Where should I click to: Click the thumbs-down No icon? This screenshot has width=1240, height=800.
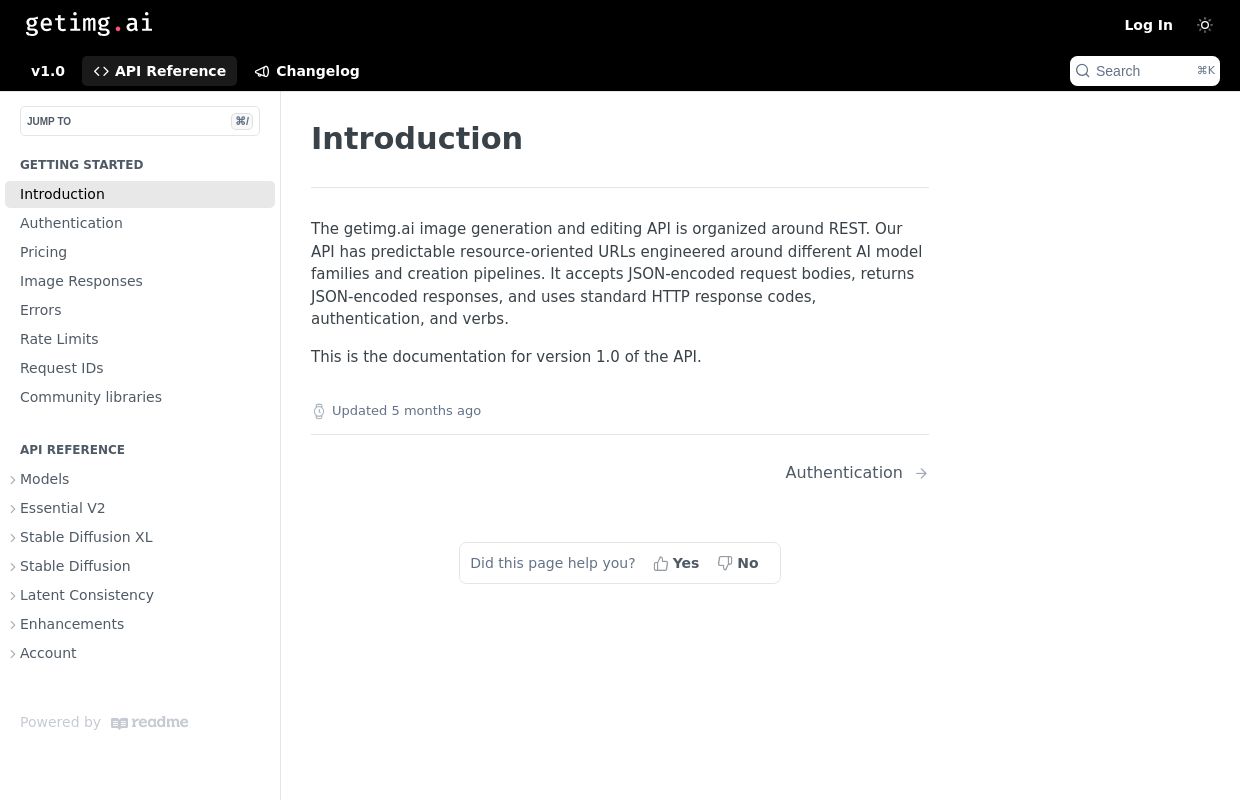tap(725, 564)
